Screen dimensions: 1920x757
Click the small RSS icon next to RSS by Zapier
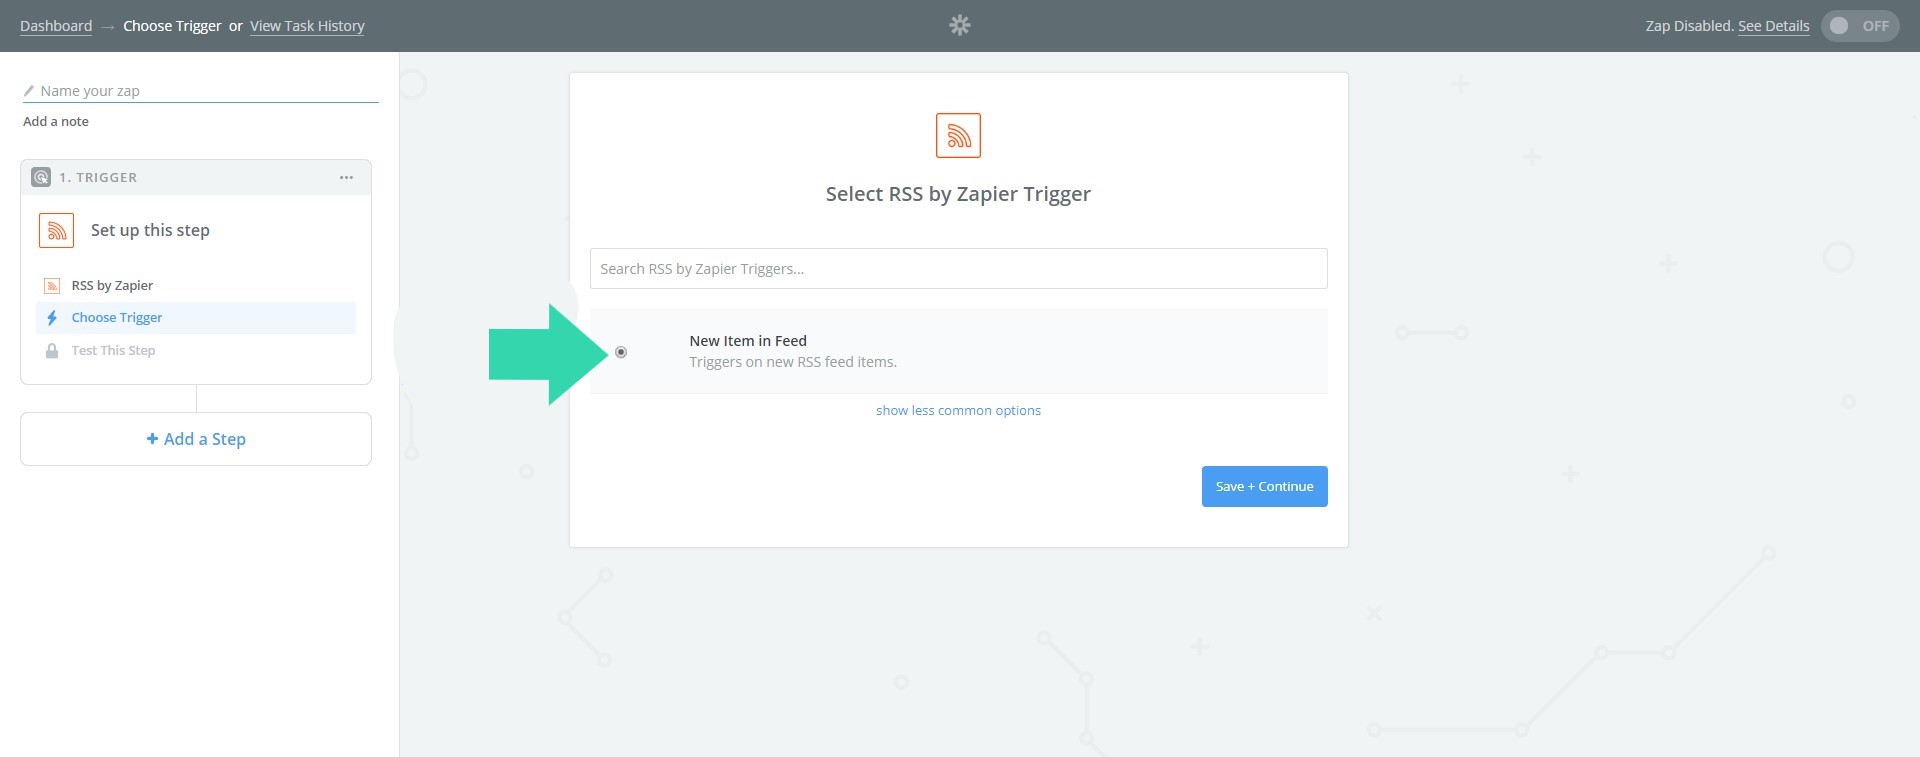click(52, 286)
